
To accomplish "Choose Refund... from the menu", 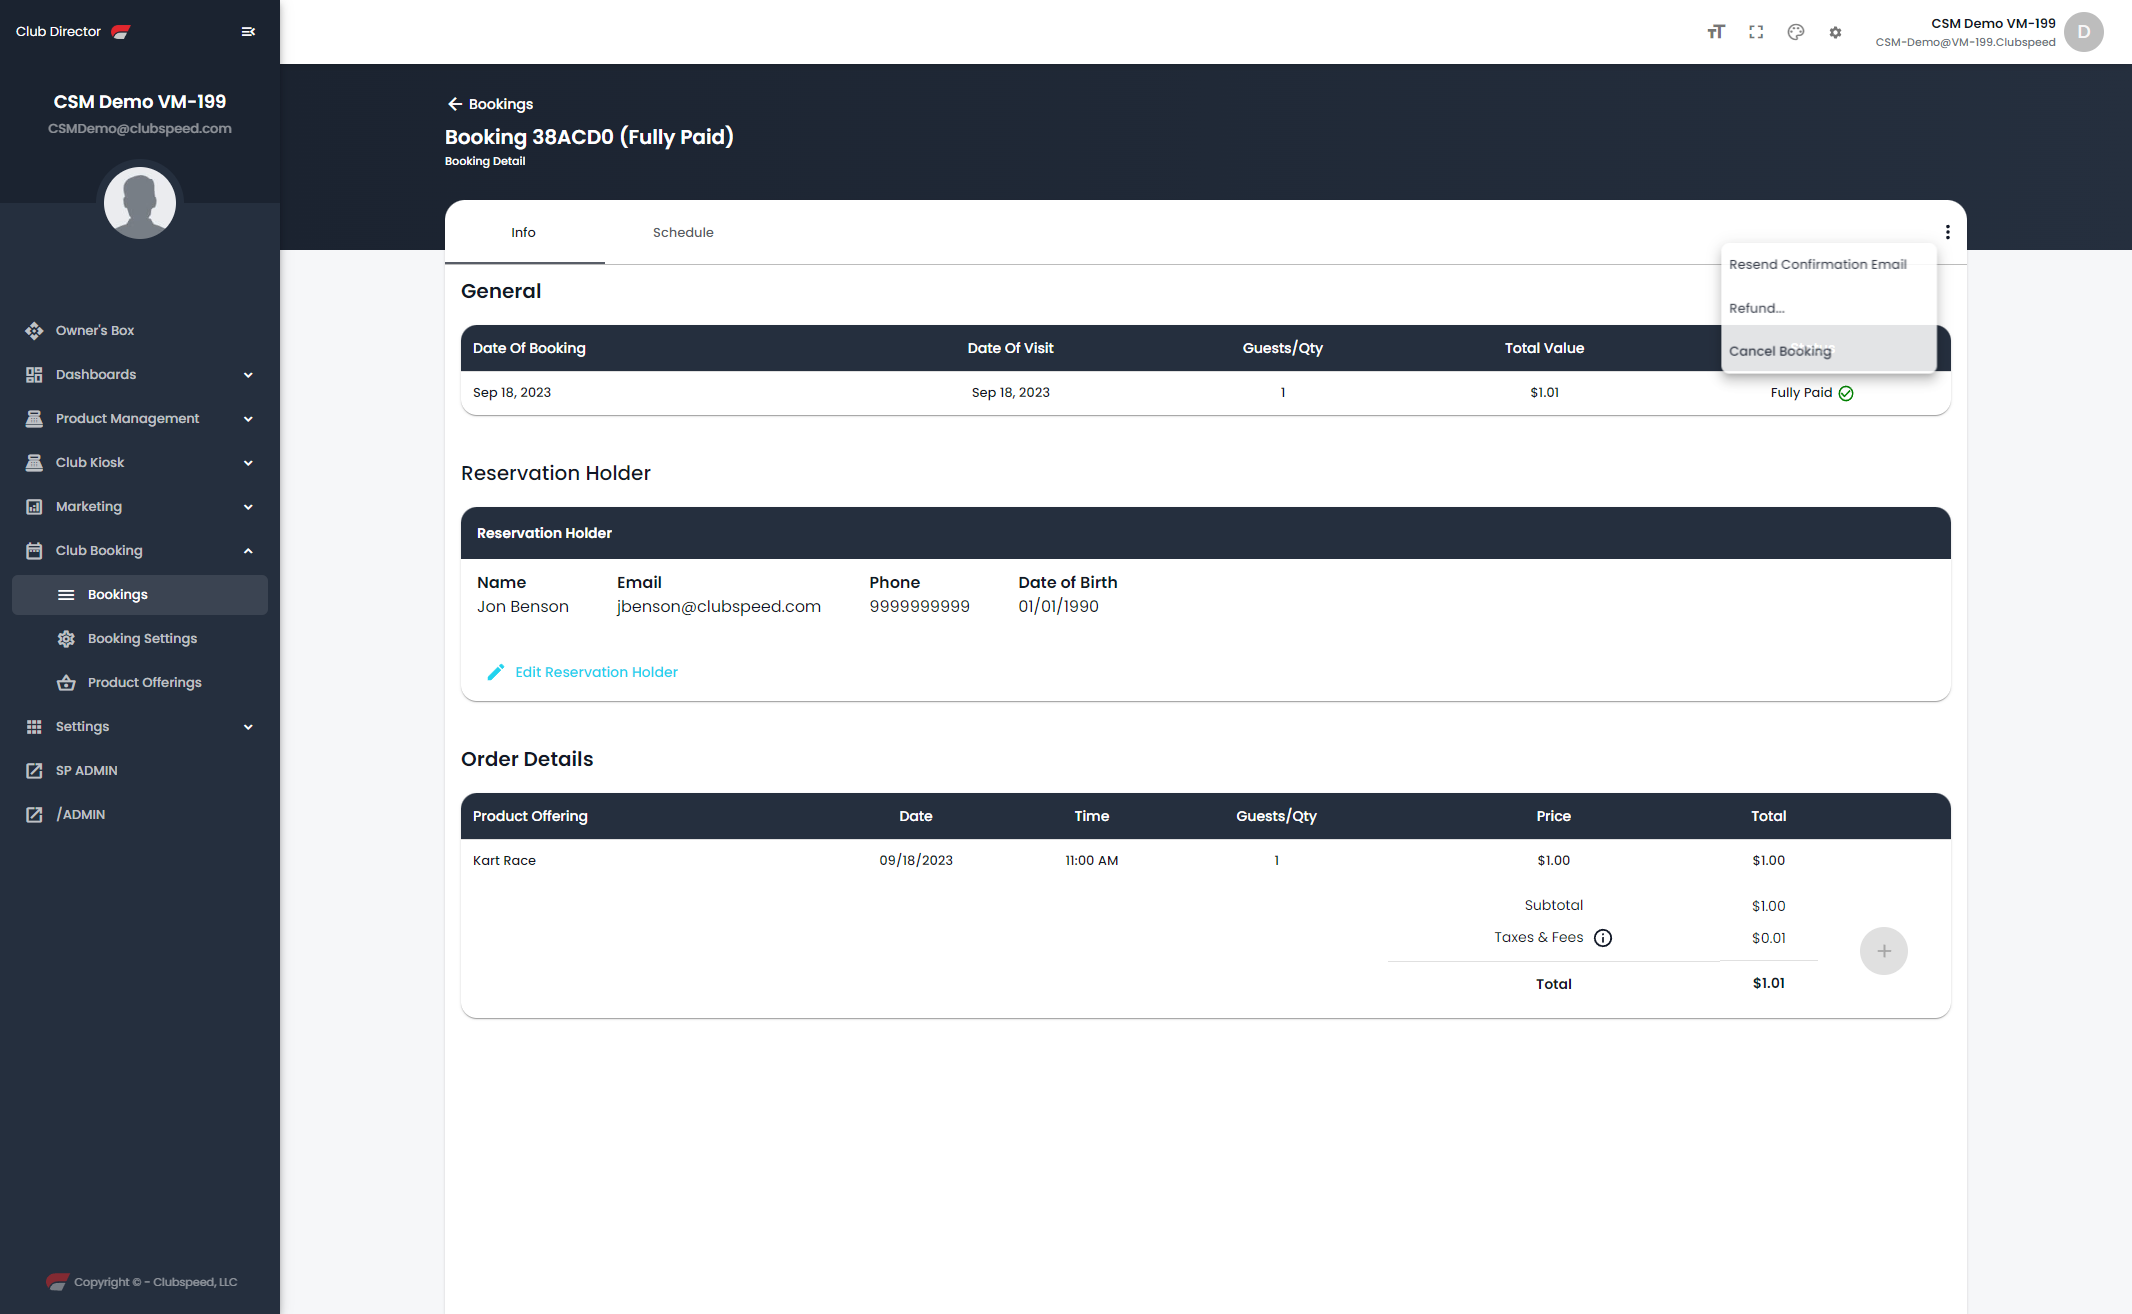I will pyautogui.click(x=1828, y=308).
